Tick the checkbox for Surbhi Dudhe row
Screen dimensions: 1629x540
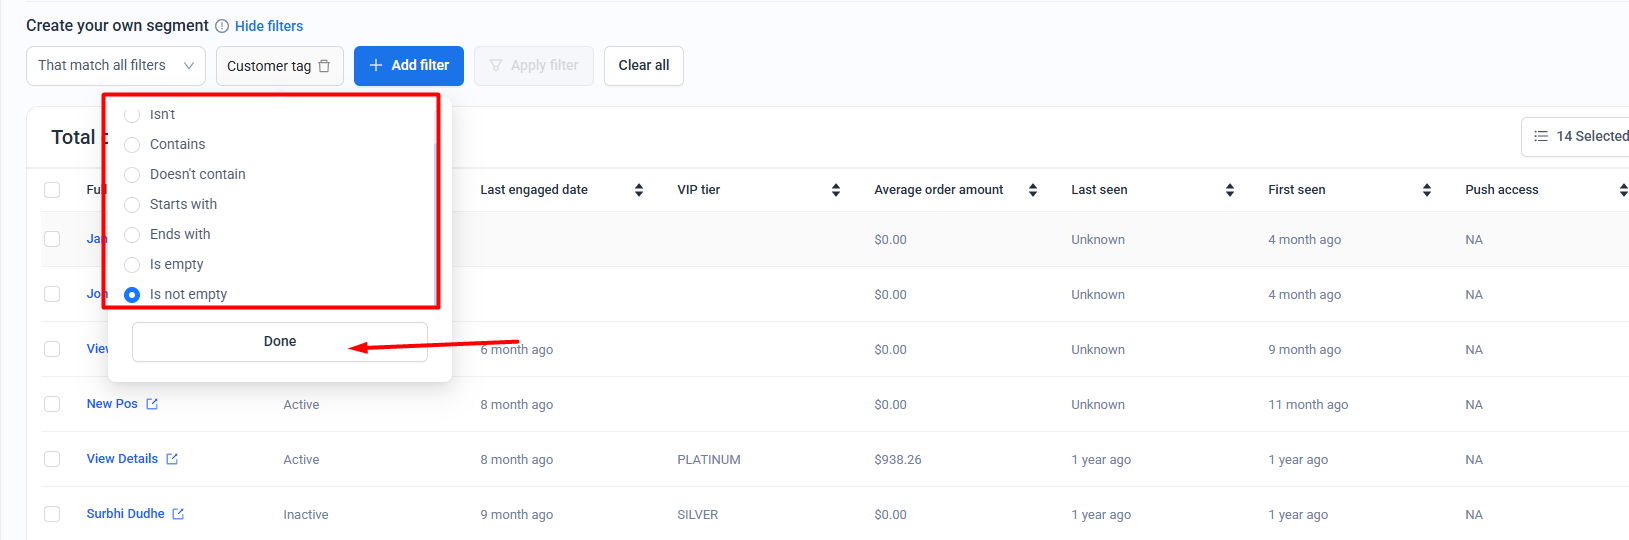[52, 514]
